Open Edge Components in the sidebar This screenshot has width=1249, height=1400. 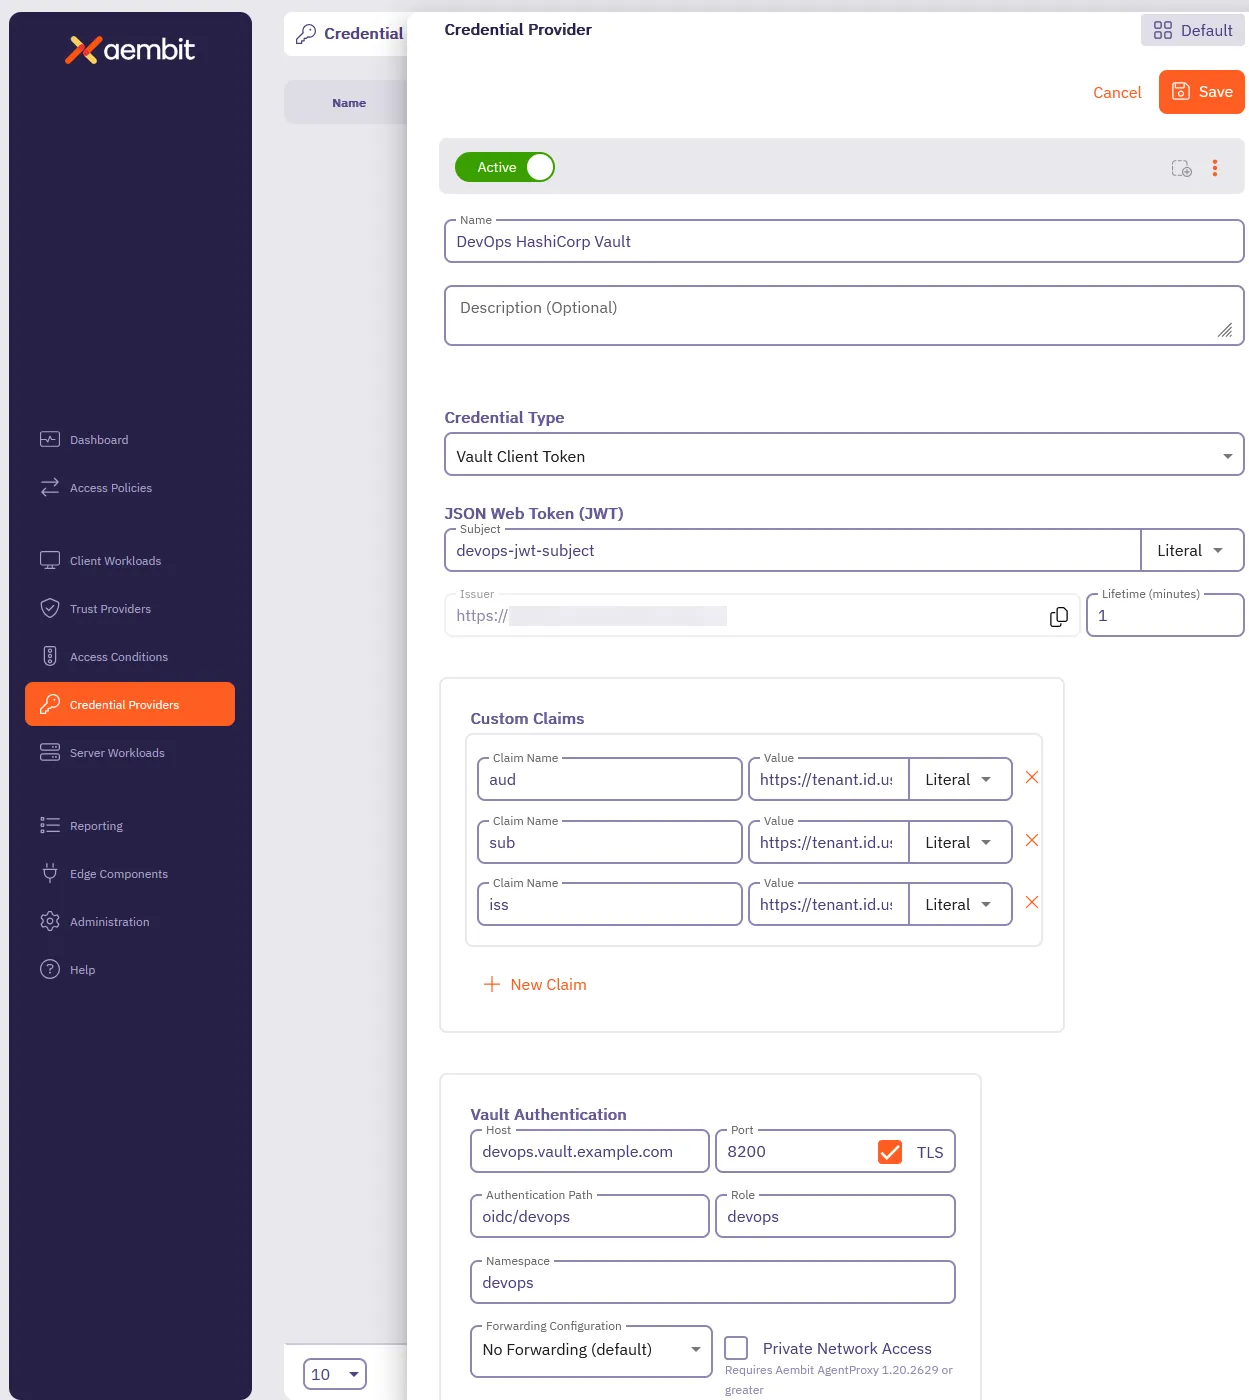pyautogui.click(x=118, y=874)
